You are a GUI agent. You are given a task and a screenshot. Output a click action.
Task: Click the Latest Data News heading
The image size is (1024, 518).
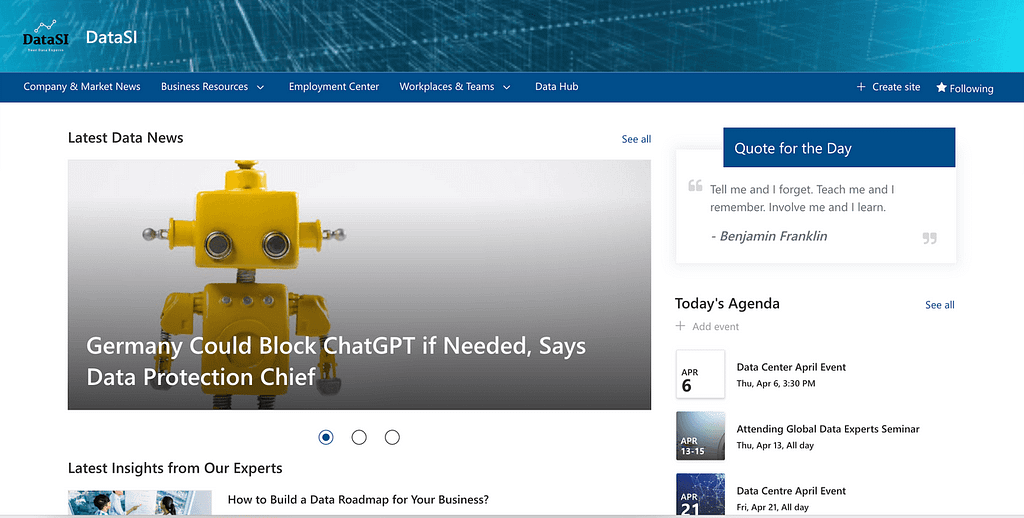(125, 138)
